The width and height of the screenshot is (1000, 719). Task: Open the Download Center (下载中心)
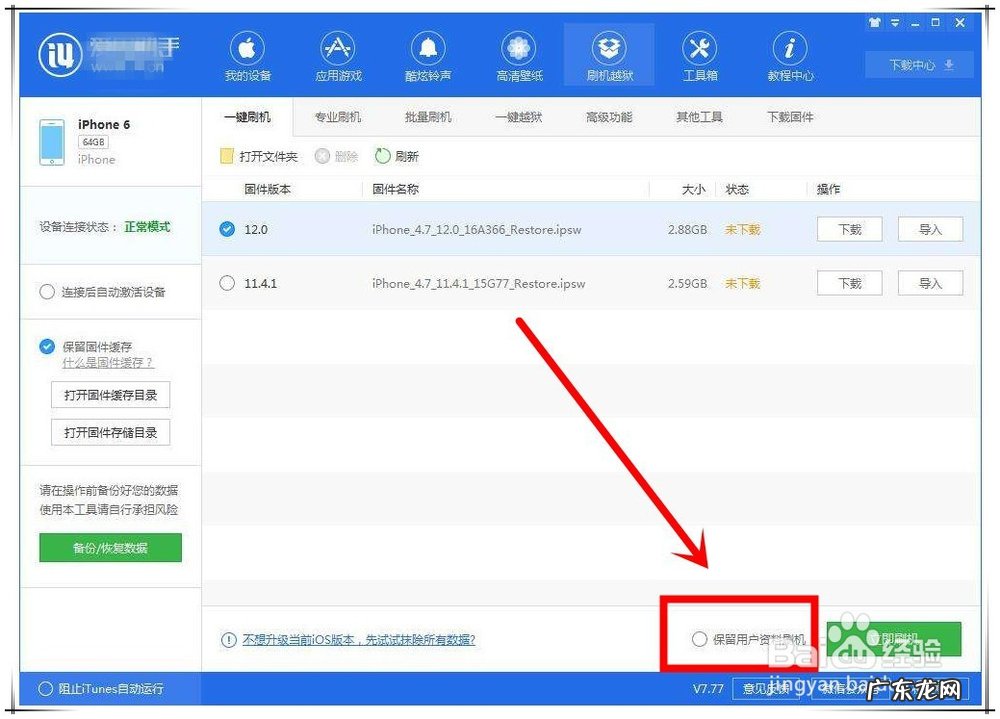917,64
